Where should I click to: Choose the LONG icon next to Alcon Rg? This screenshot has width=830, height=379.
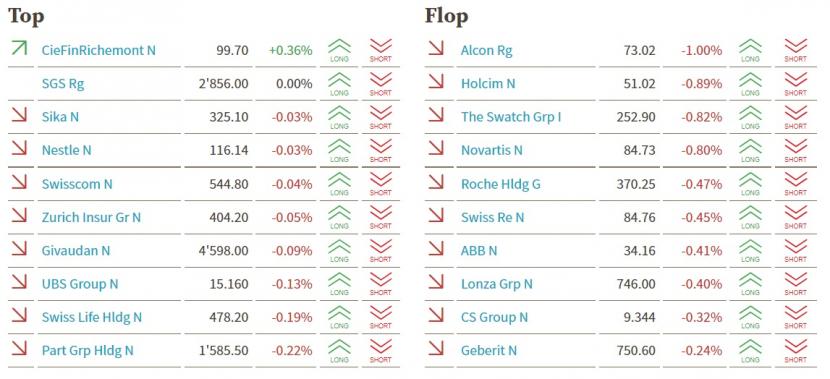click(750, 50)
